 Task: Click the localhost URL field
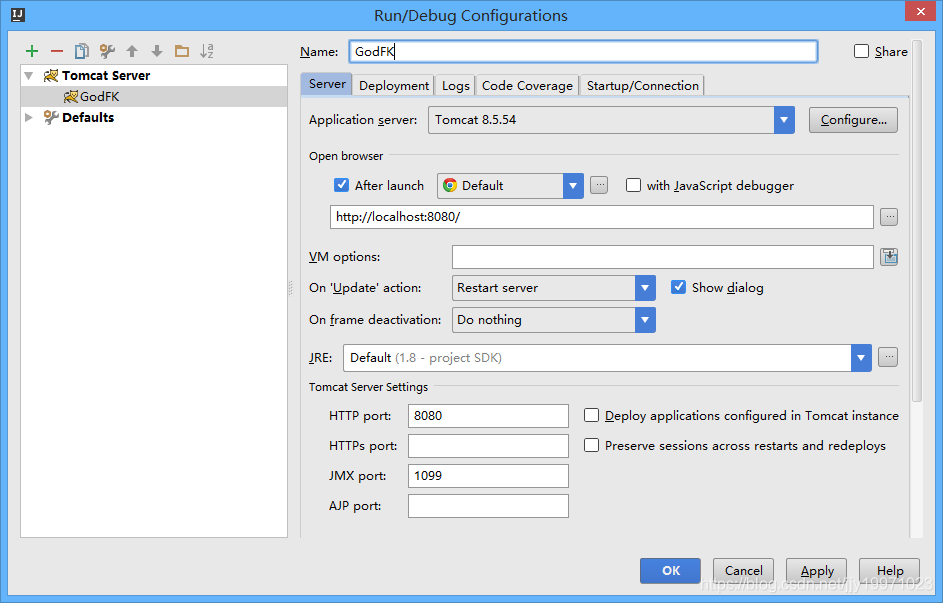click(x=601, y=217)
